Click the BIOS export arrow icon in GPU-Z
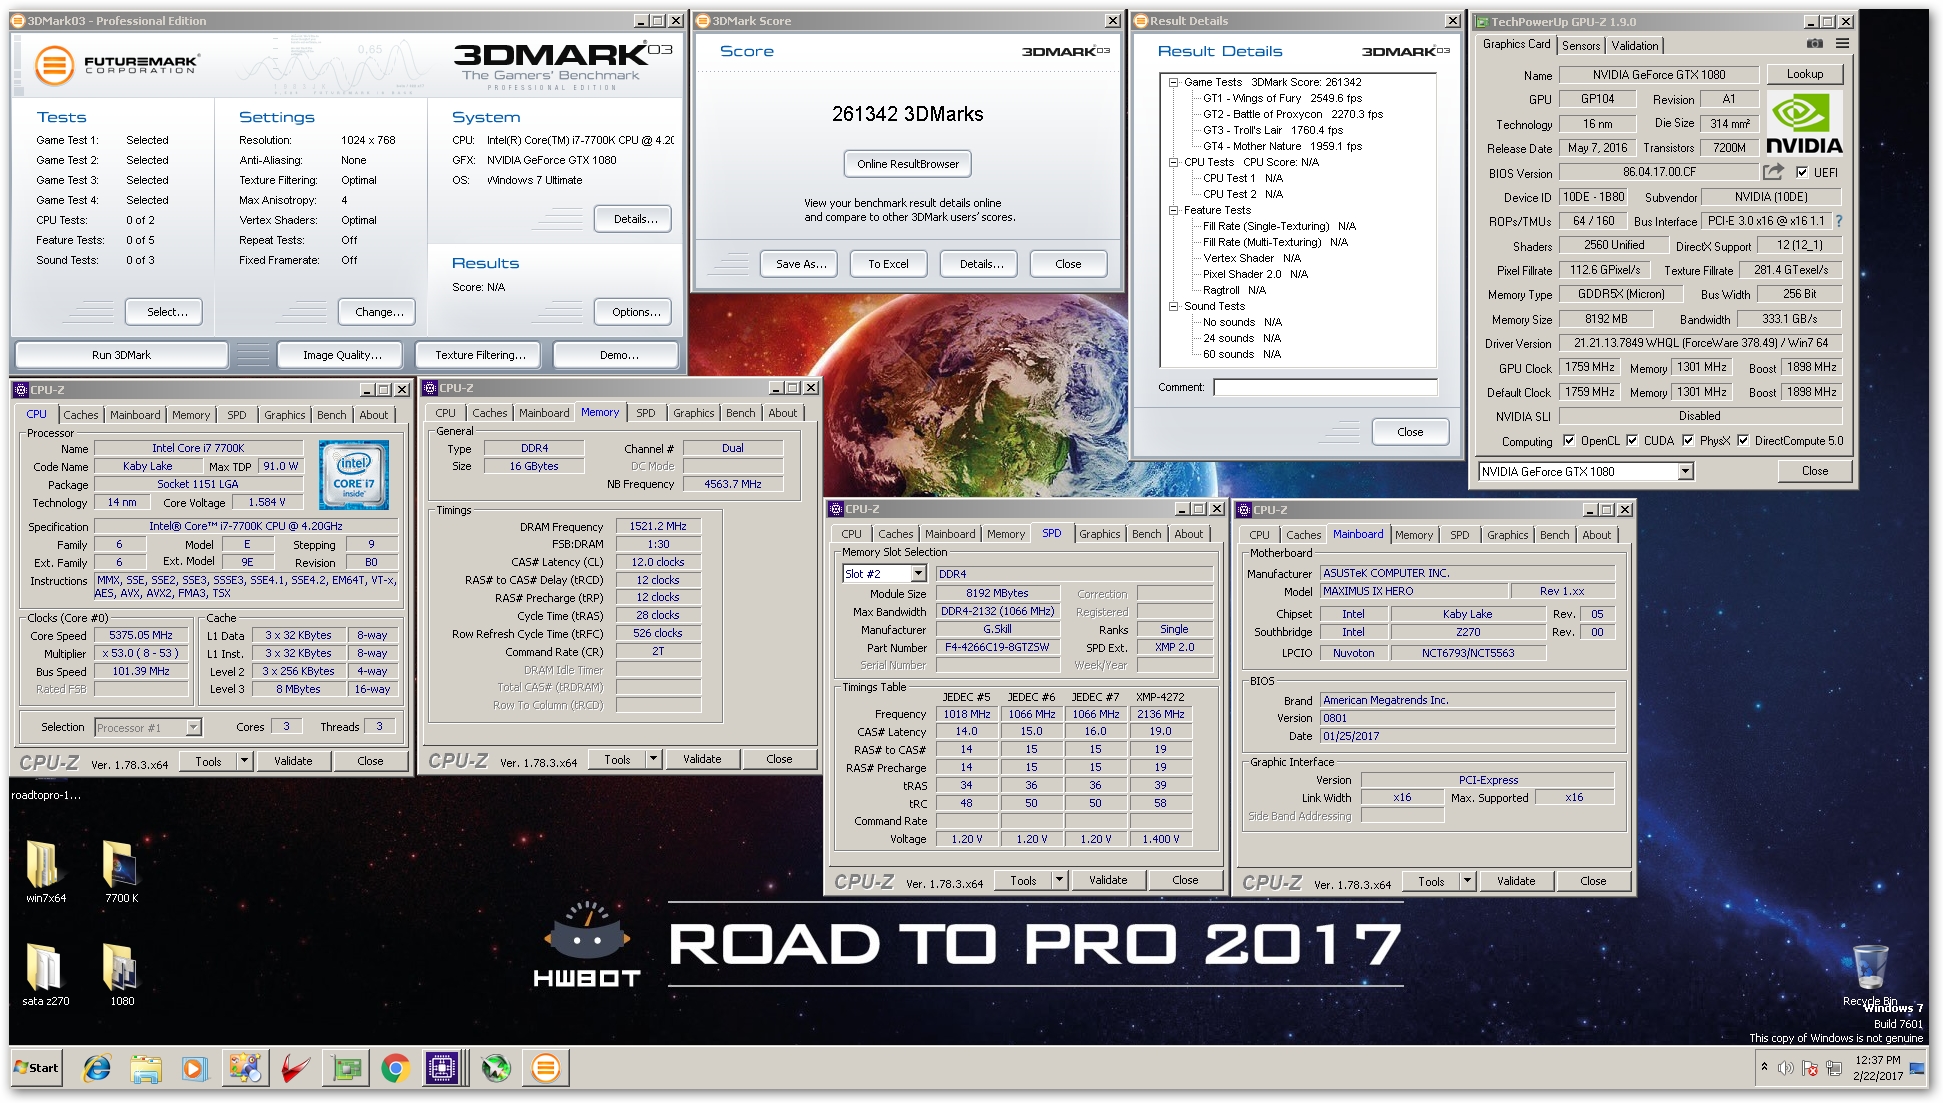The image size is (1943, 1103). tap(1773, 172)
